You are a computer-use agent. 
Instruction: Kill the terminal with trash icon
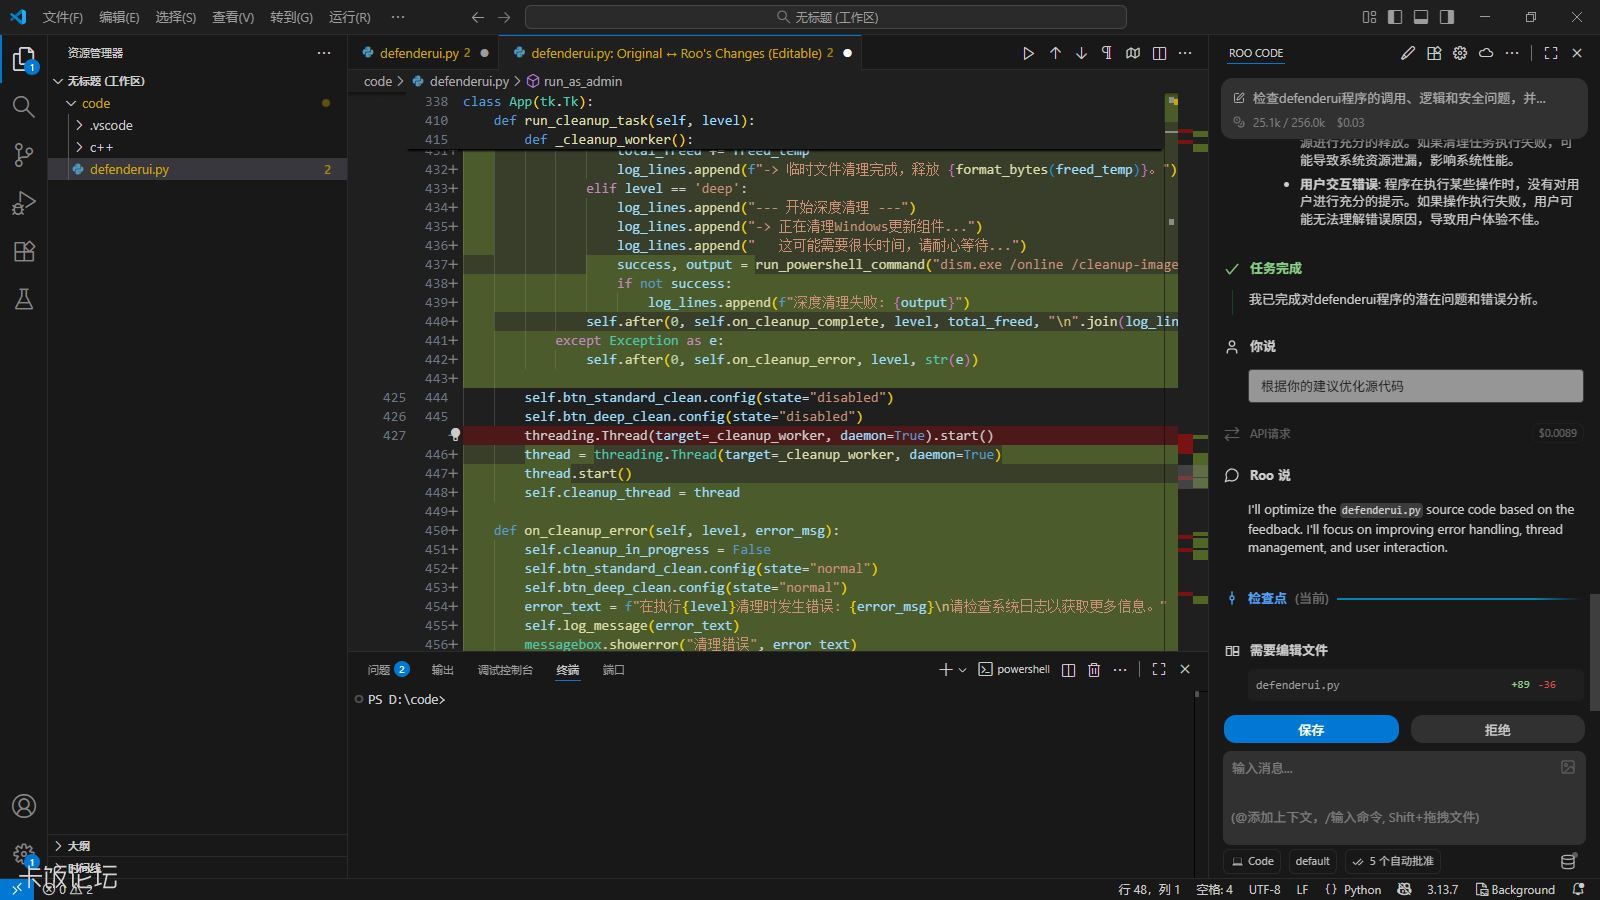1094,670
